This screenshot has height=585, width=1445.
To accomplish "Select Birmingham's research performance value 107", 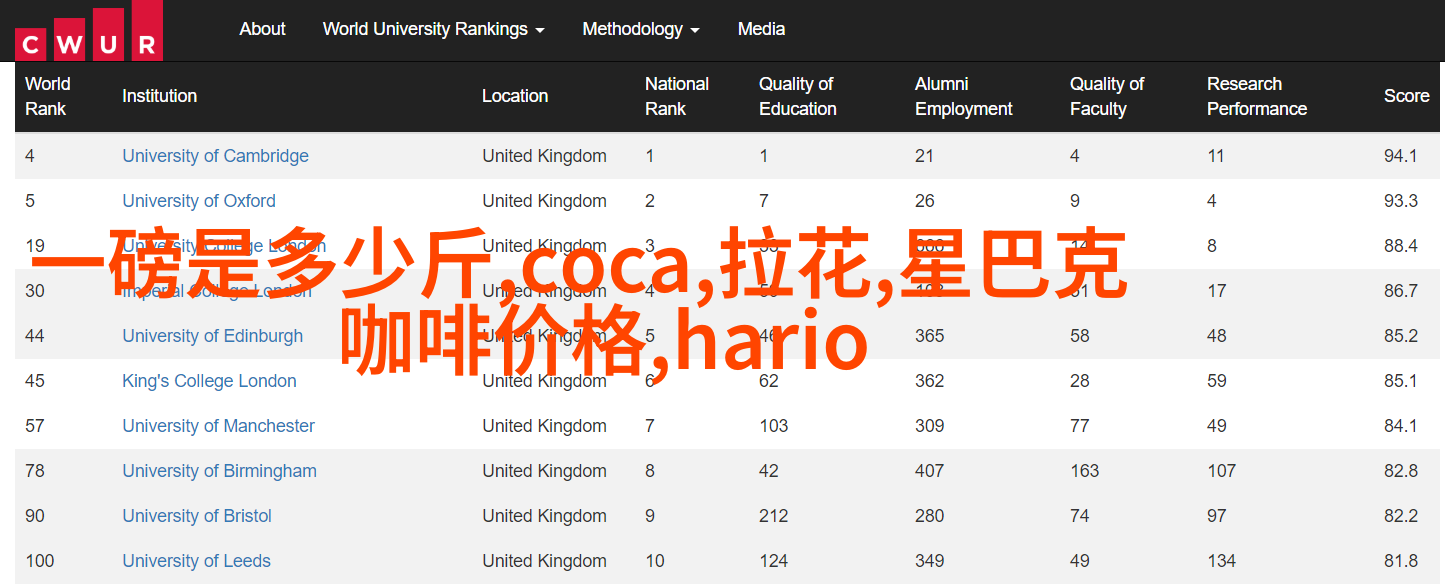I will (x=1222, y=471).
